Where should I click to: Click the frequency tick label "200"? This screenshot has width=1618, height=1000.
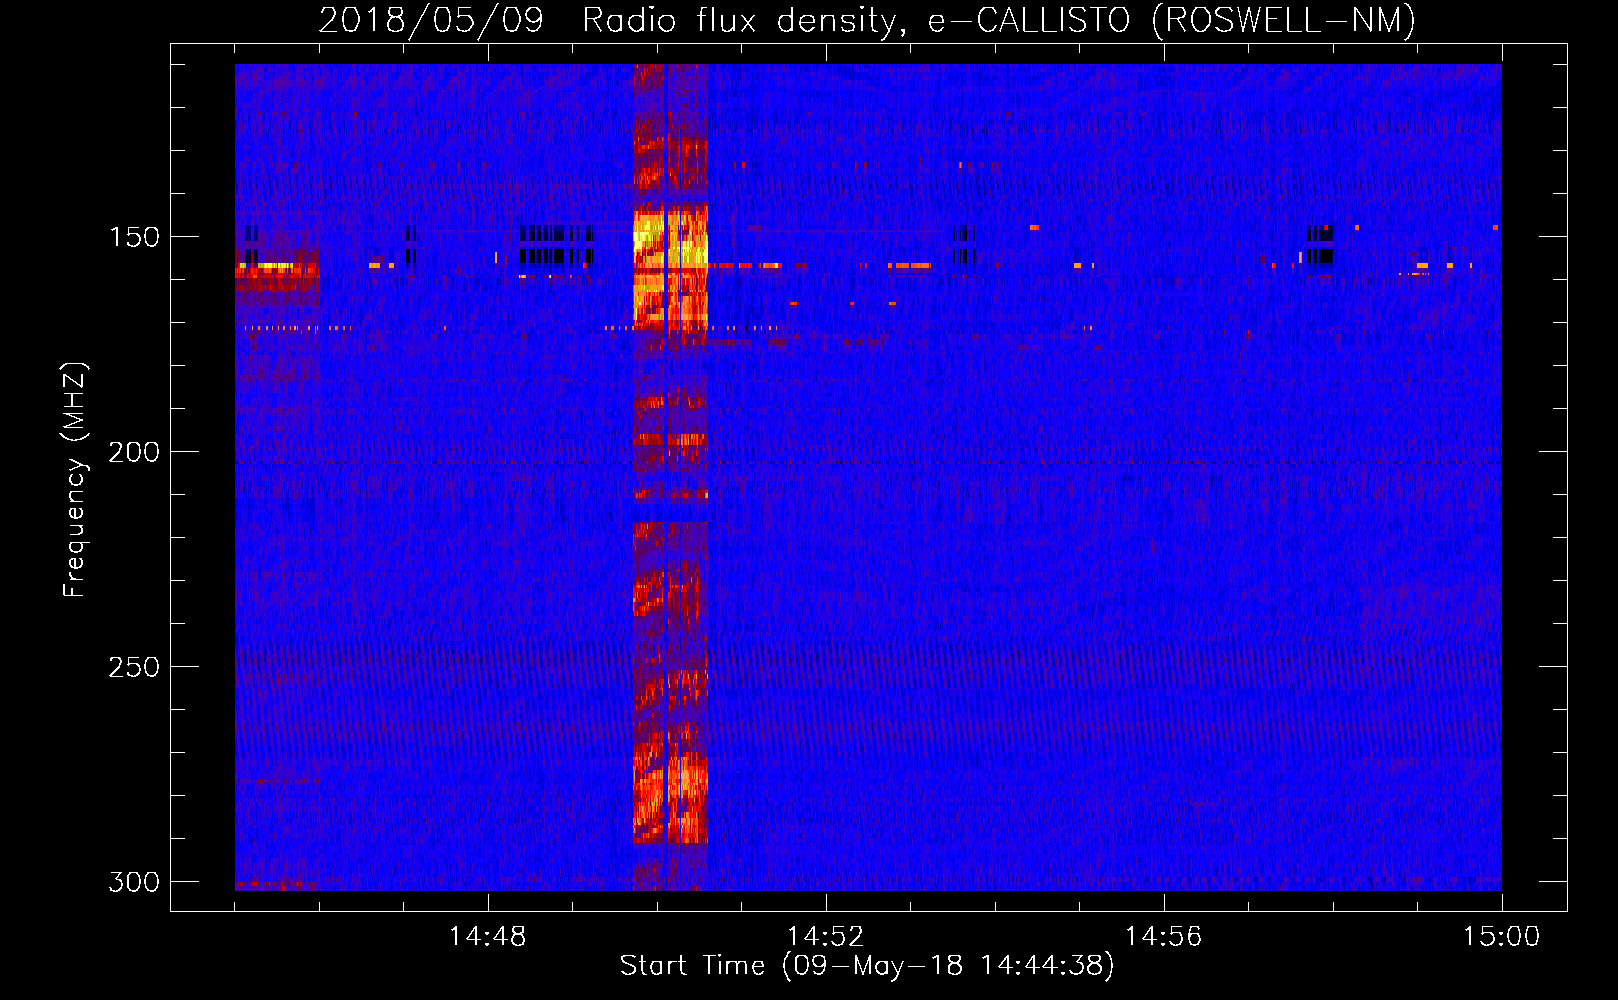pyautogui.click(x=134, y=452)
